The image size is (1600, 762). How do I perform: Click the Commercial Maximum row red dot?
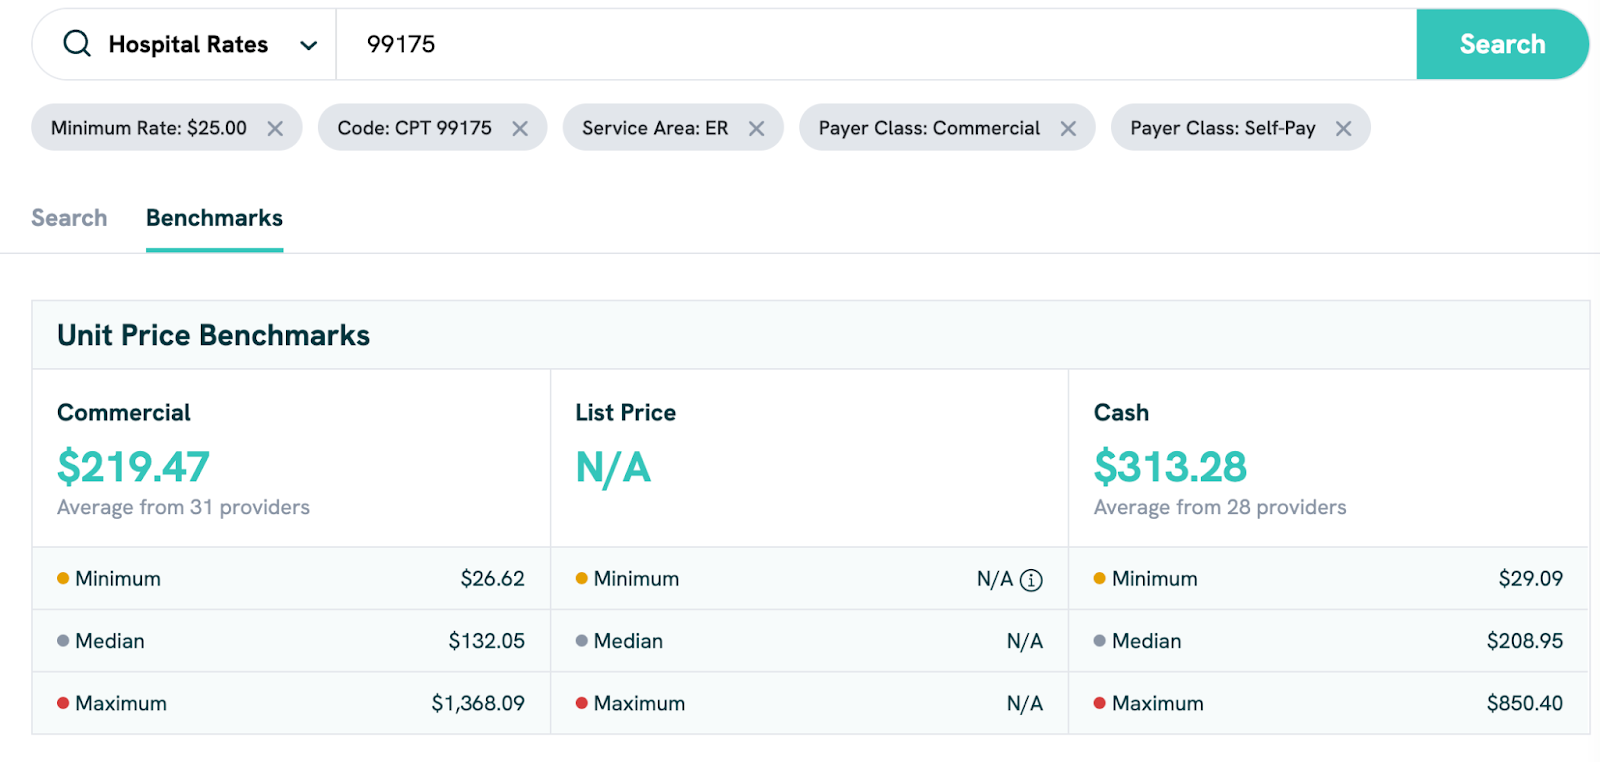[63, 703]
